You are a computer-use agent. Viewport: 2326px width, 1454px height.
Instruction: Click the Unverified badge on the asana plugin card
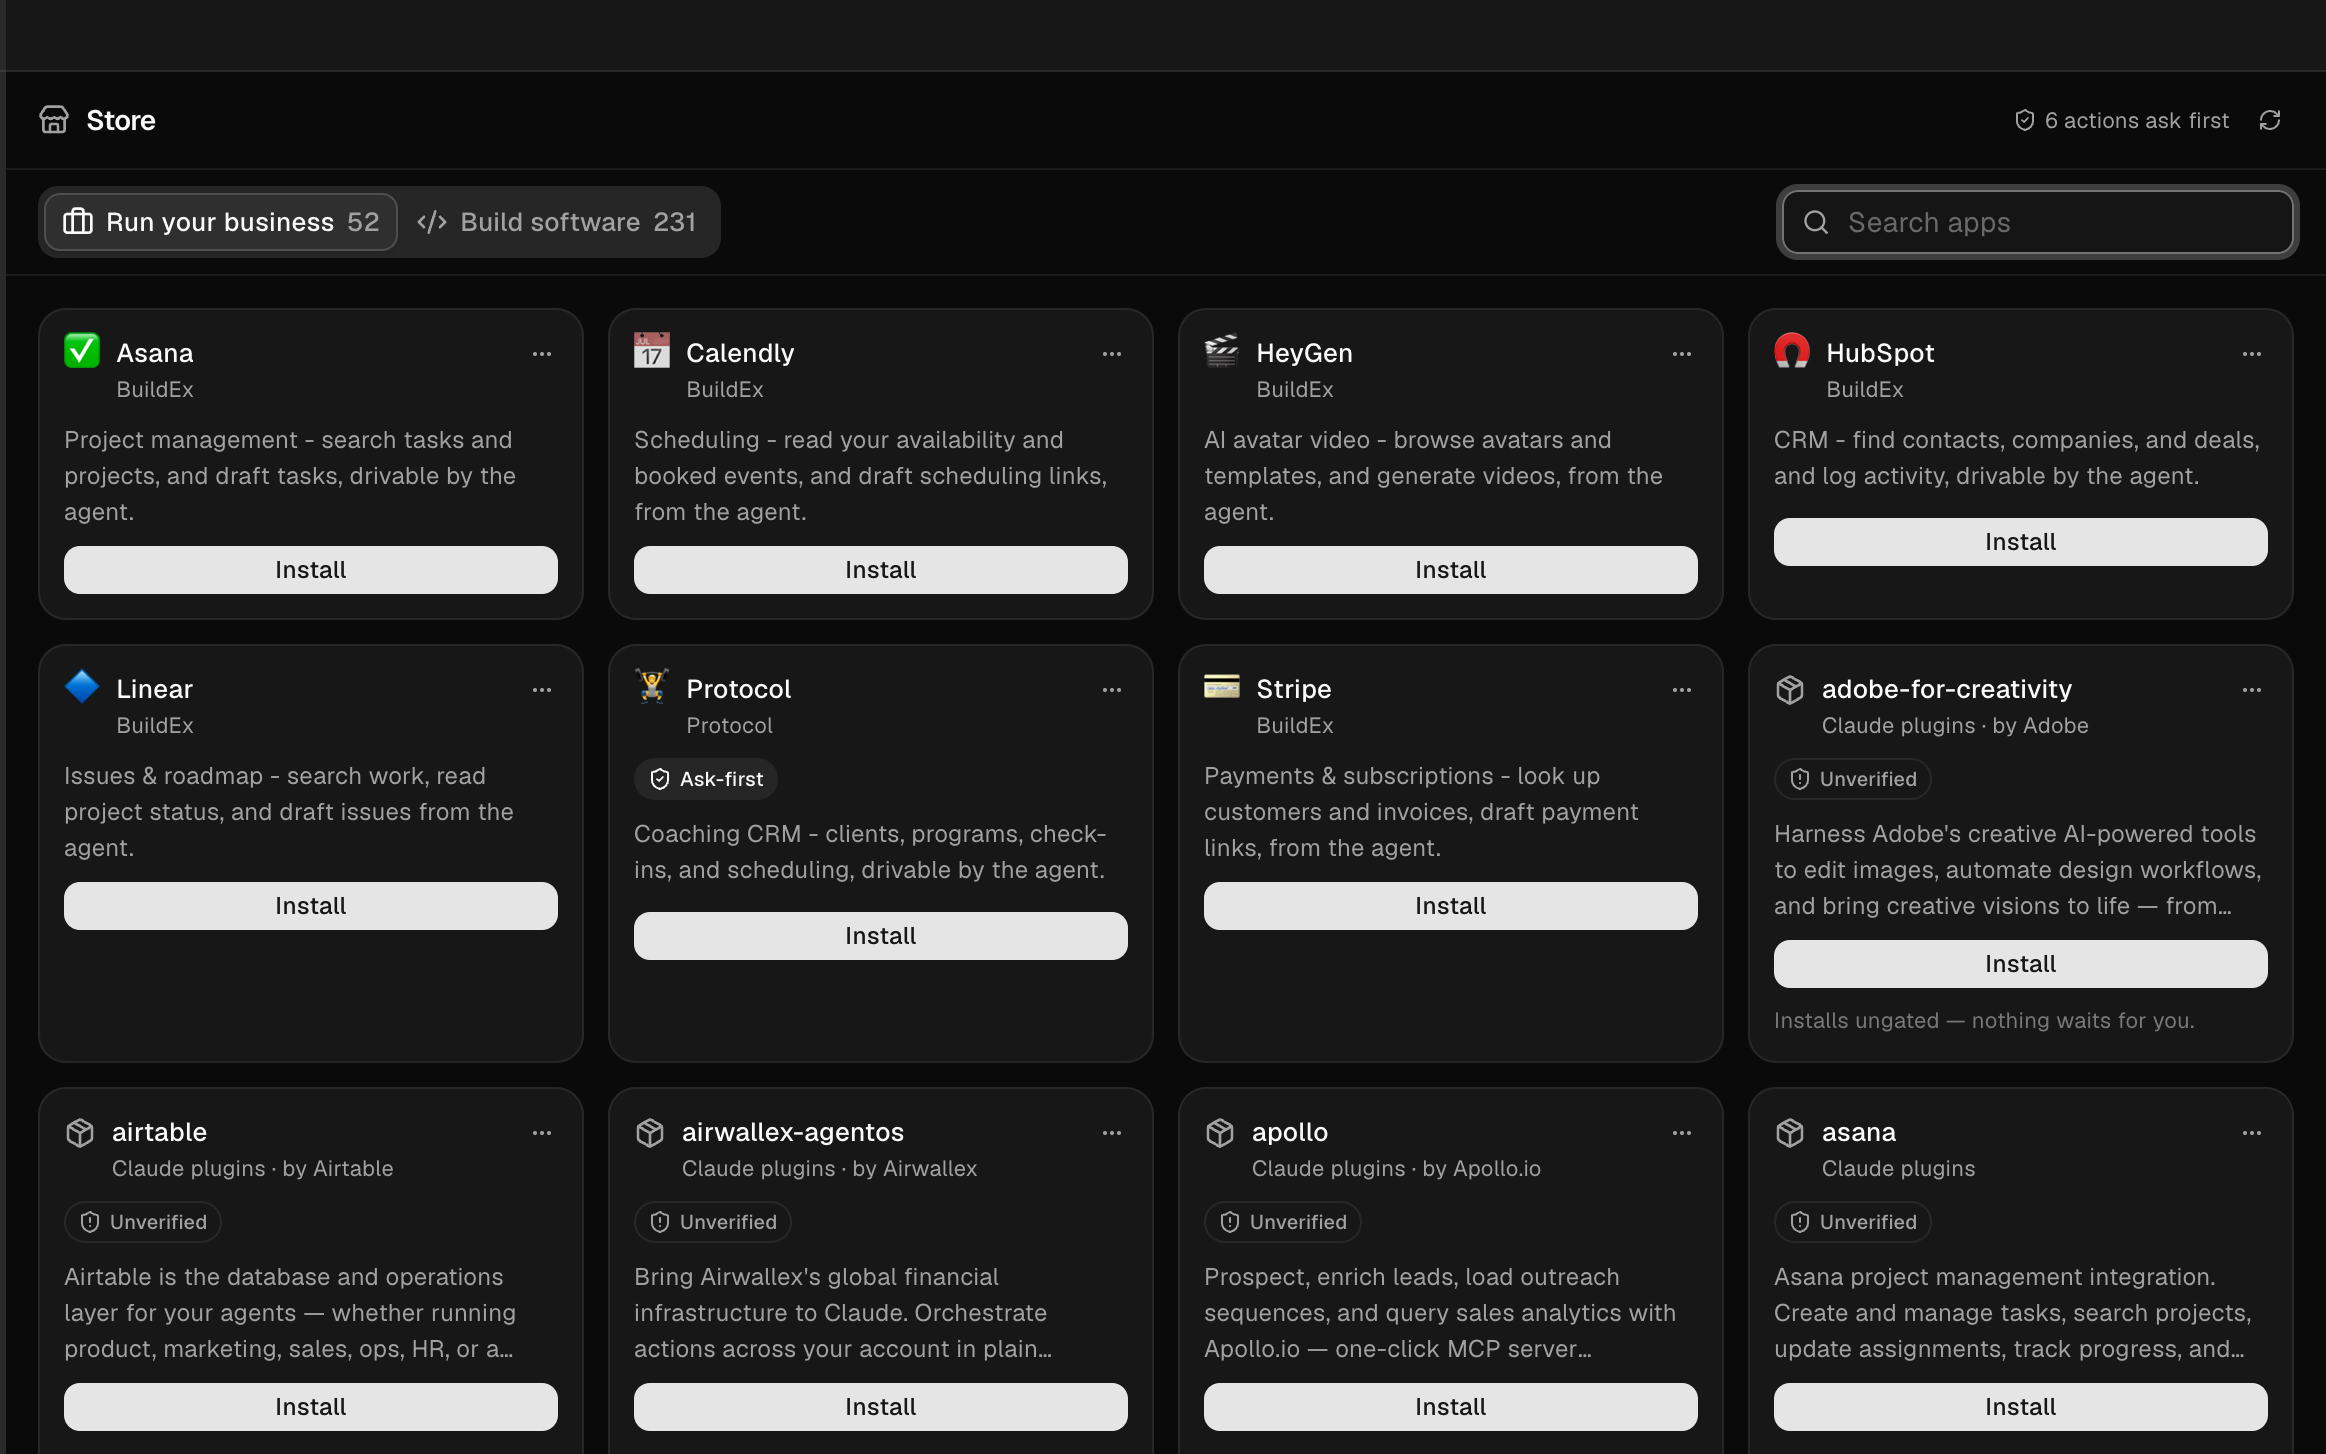[x=1853, y=1222]
